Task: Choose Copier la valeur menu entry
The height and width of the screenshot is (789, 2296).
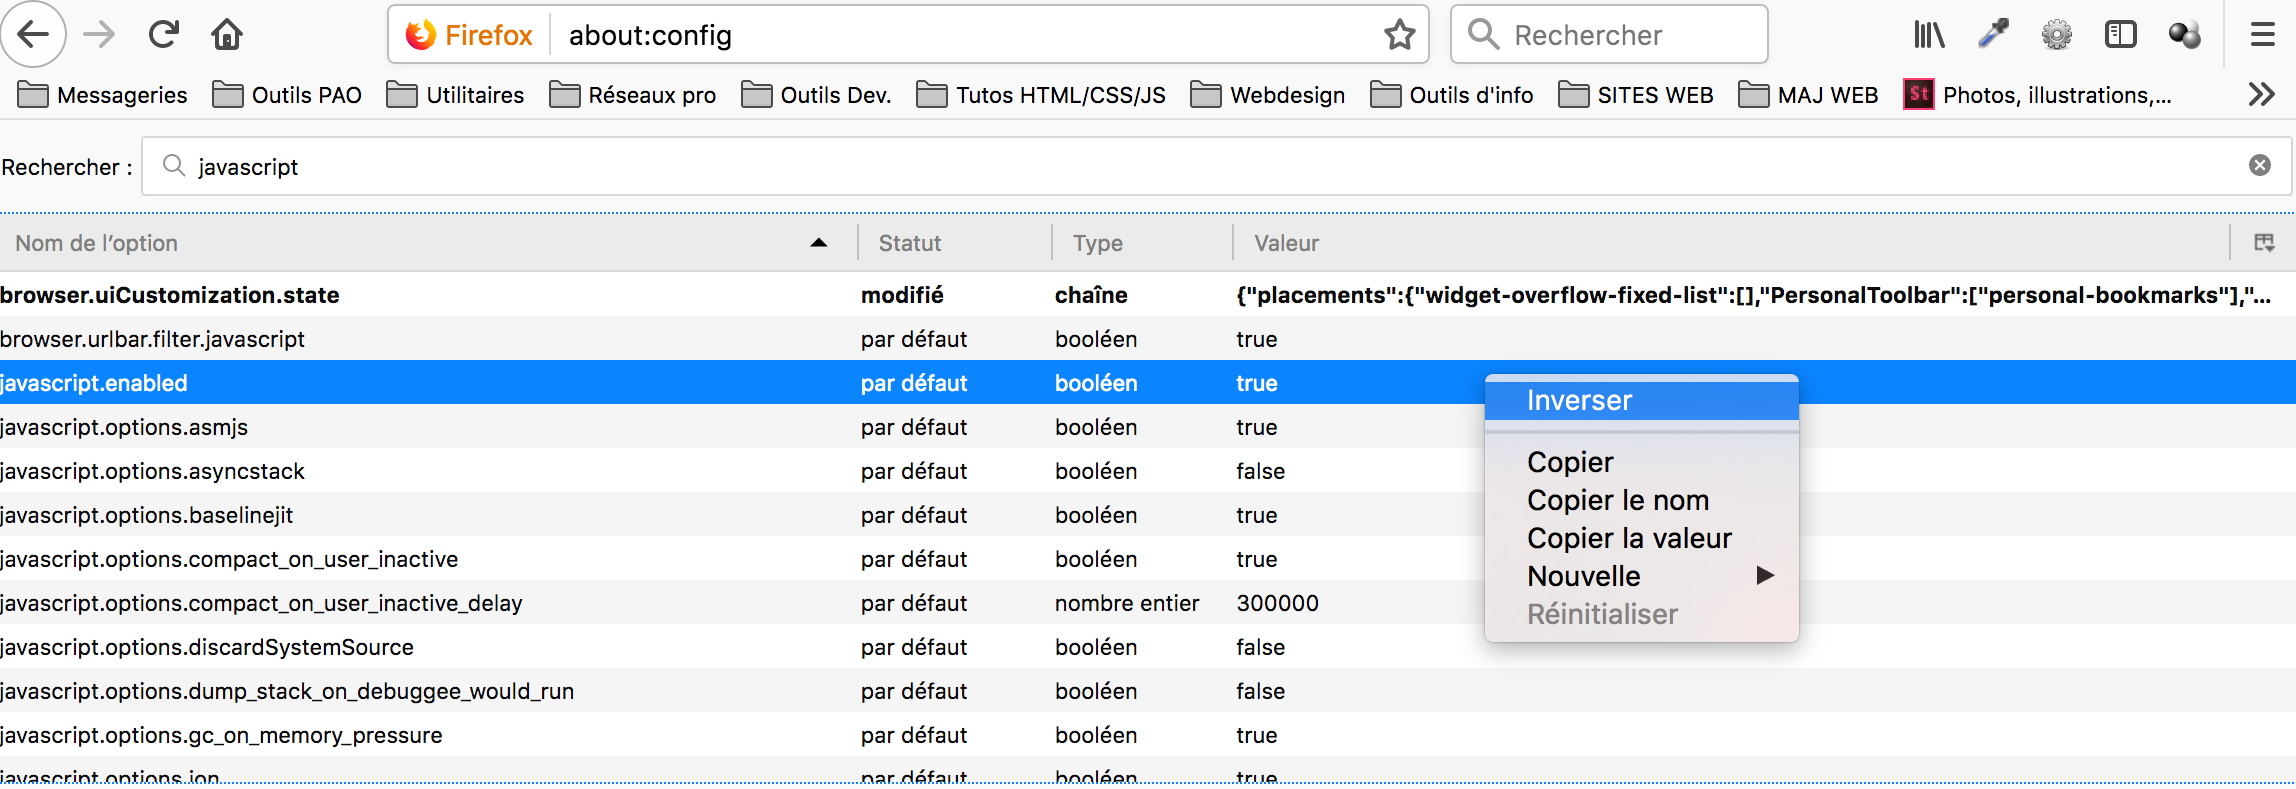Action: 1641,538
